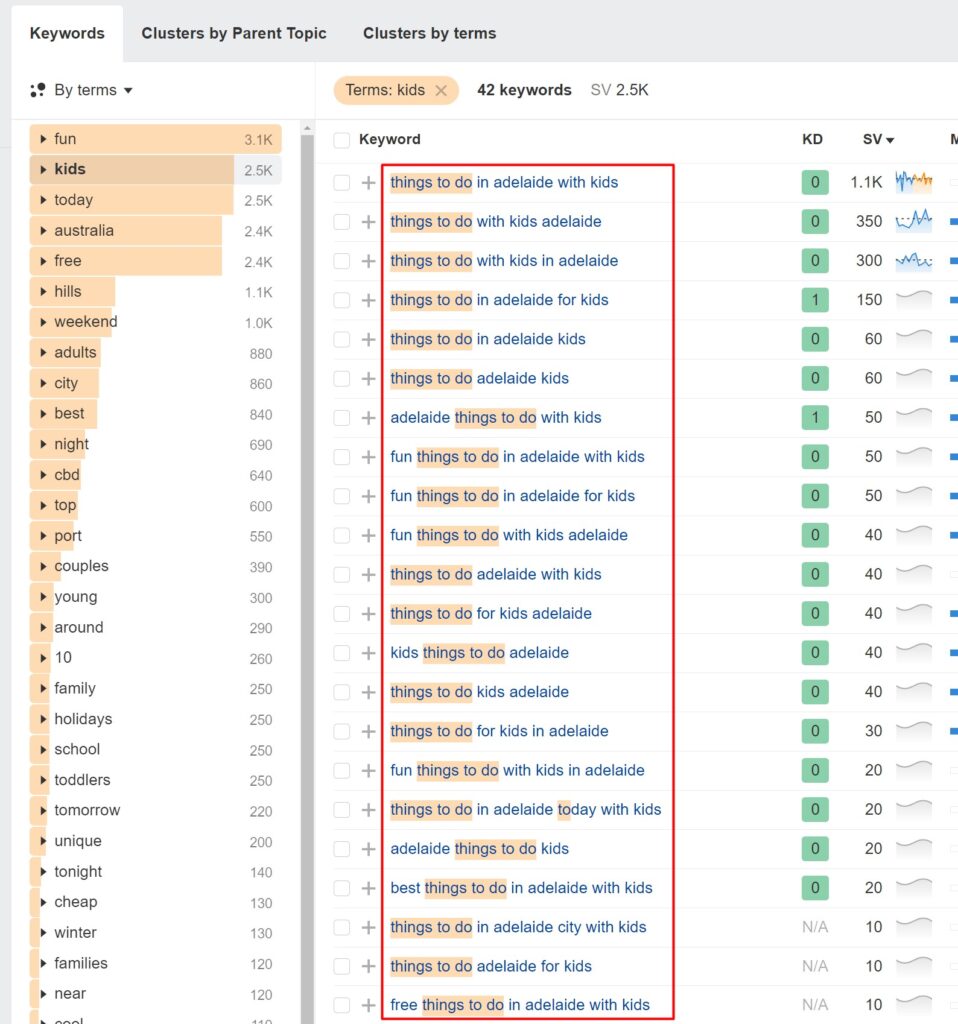Viewport: 958px width, 1024px height.
Task: Select the 'adults' term in sidebar
Action: tap(155, 353)
